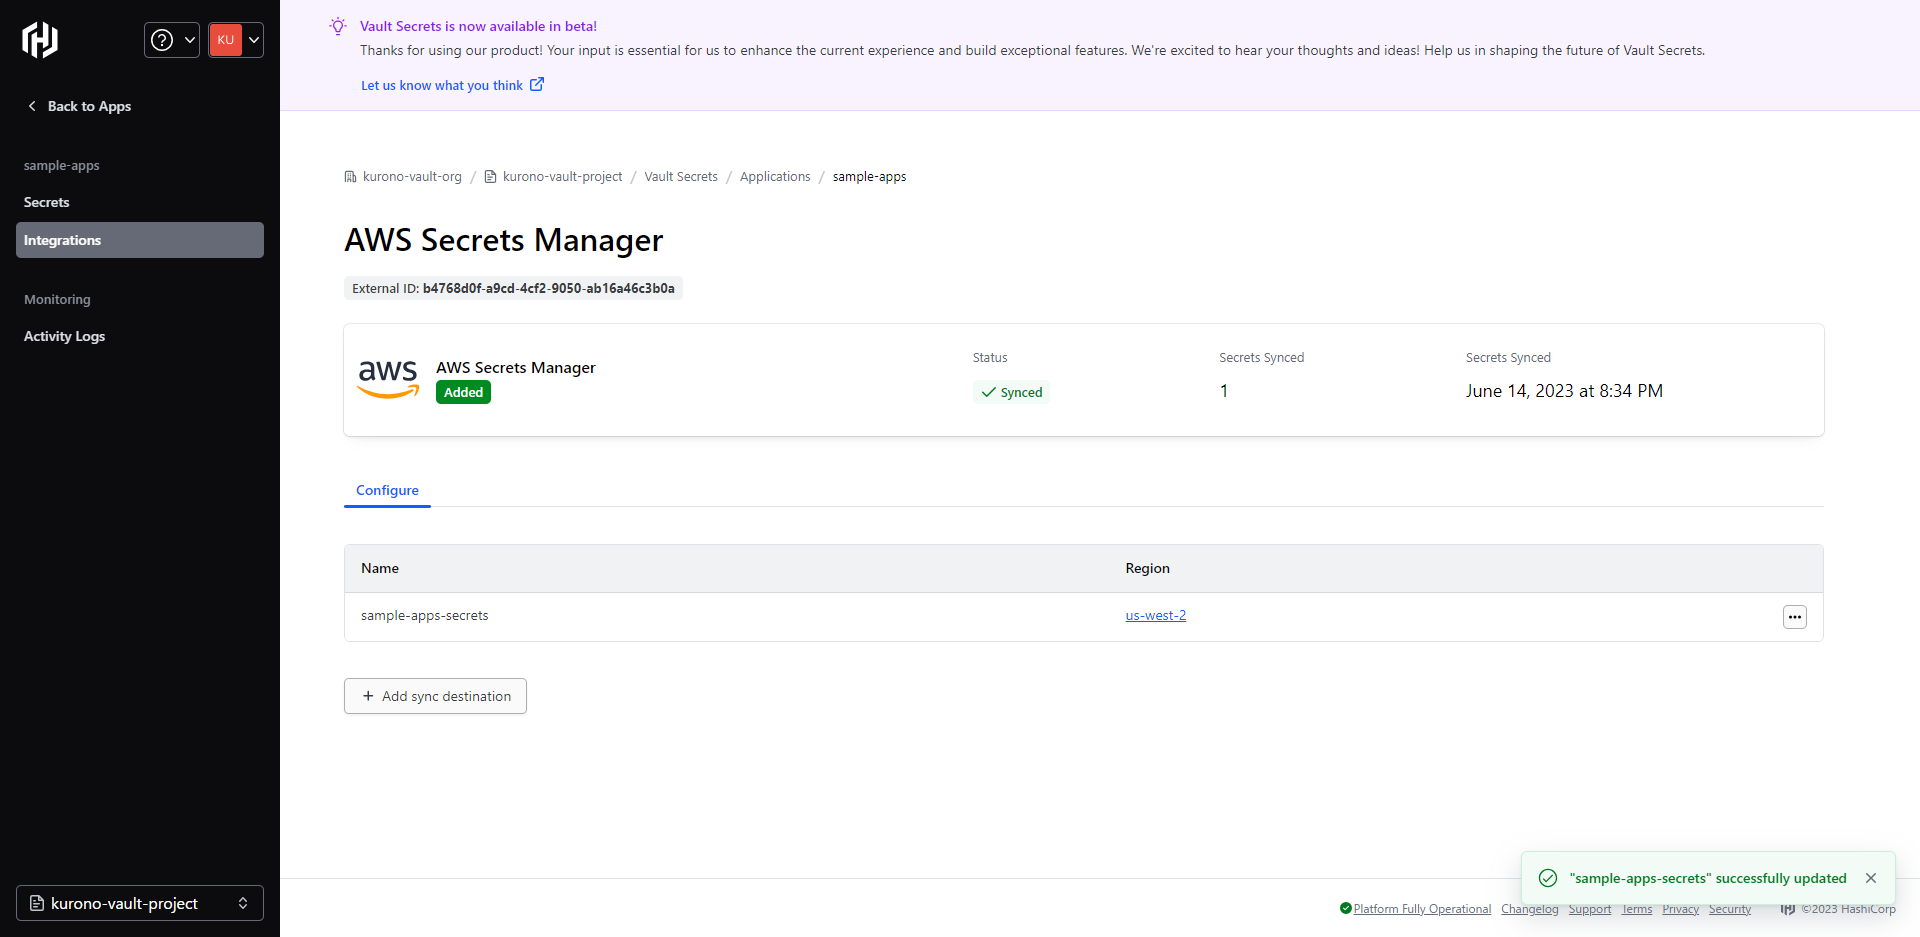This screenshot has height=937, width=1920.
Task: Click the External ID value badge
Action: coord(513,288)
